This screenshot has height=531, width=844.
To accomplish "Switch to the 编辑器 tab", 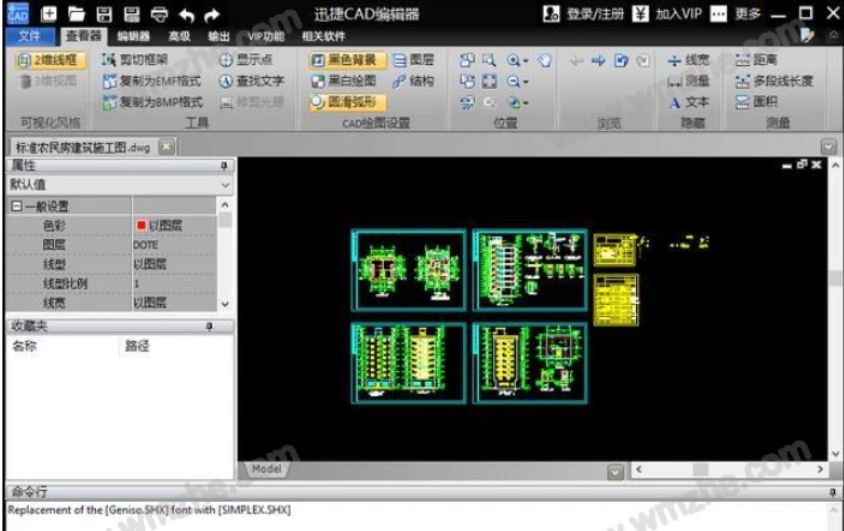I will [x=133, y=37].
